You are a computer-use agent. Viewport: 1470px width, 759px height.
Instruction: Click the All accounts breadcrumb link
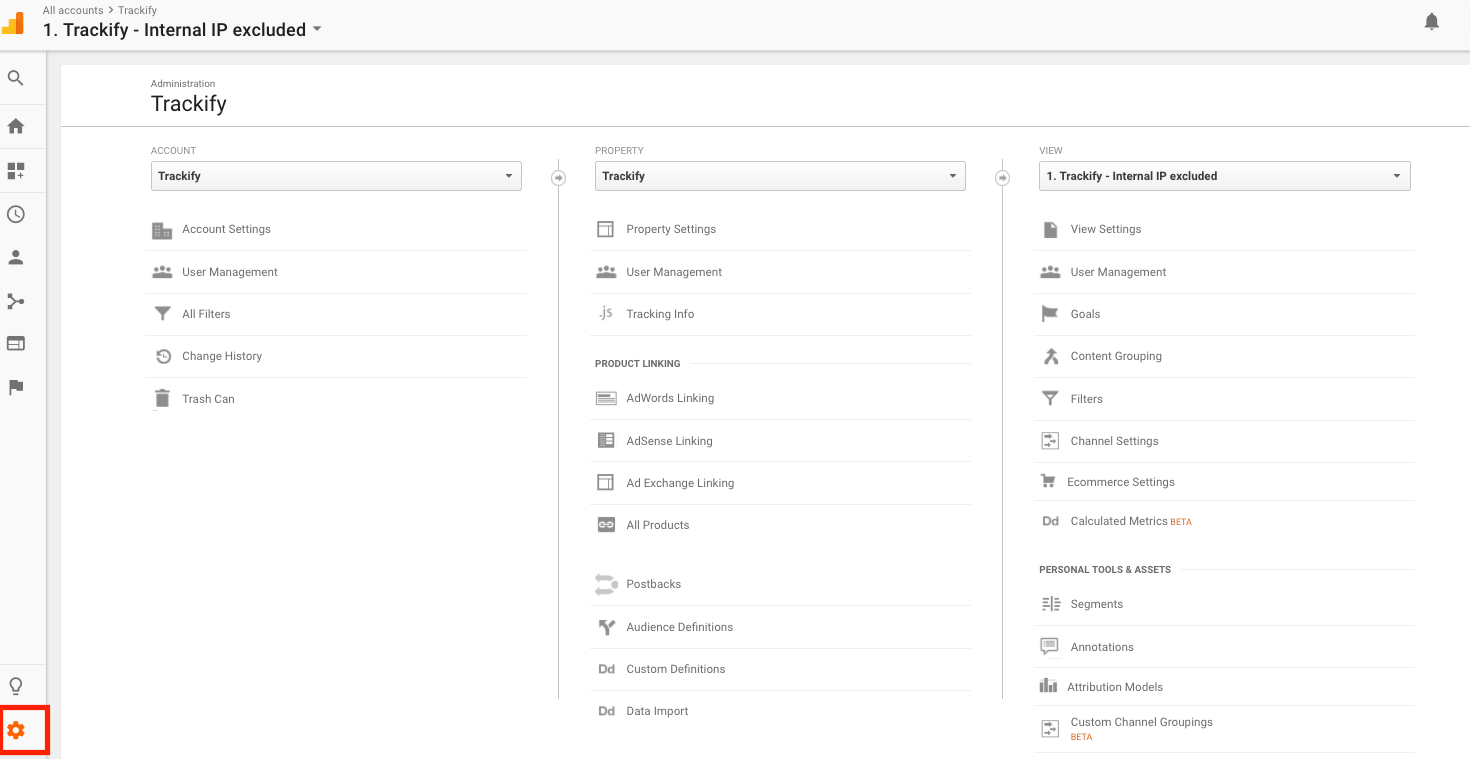click(72, 10)
